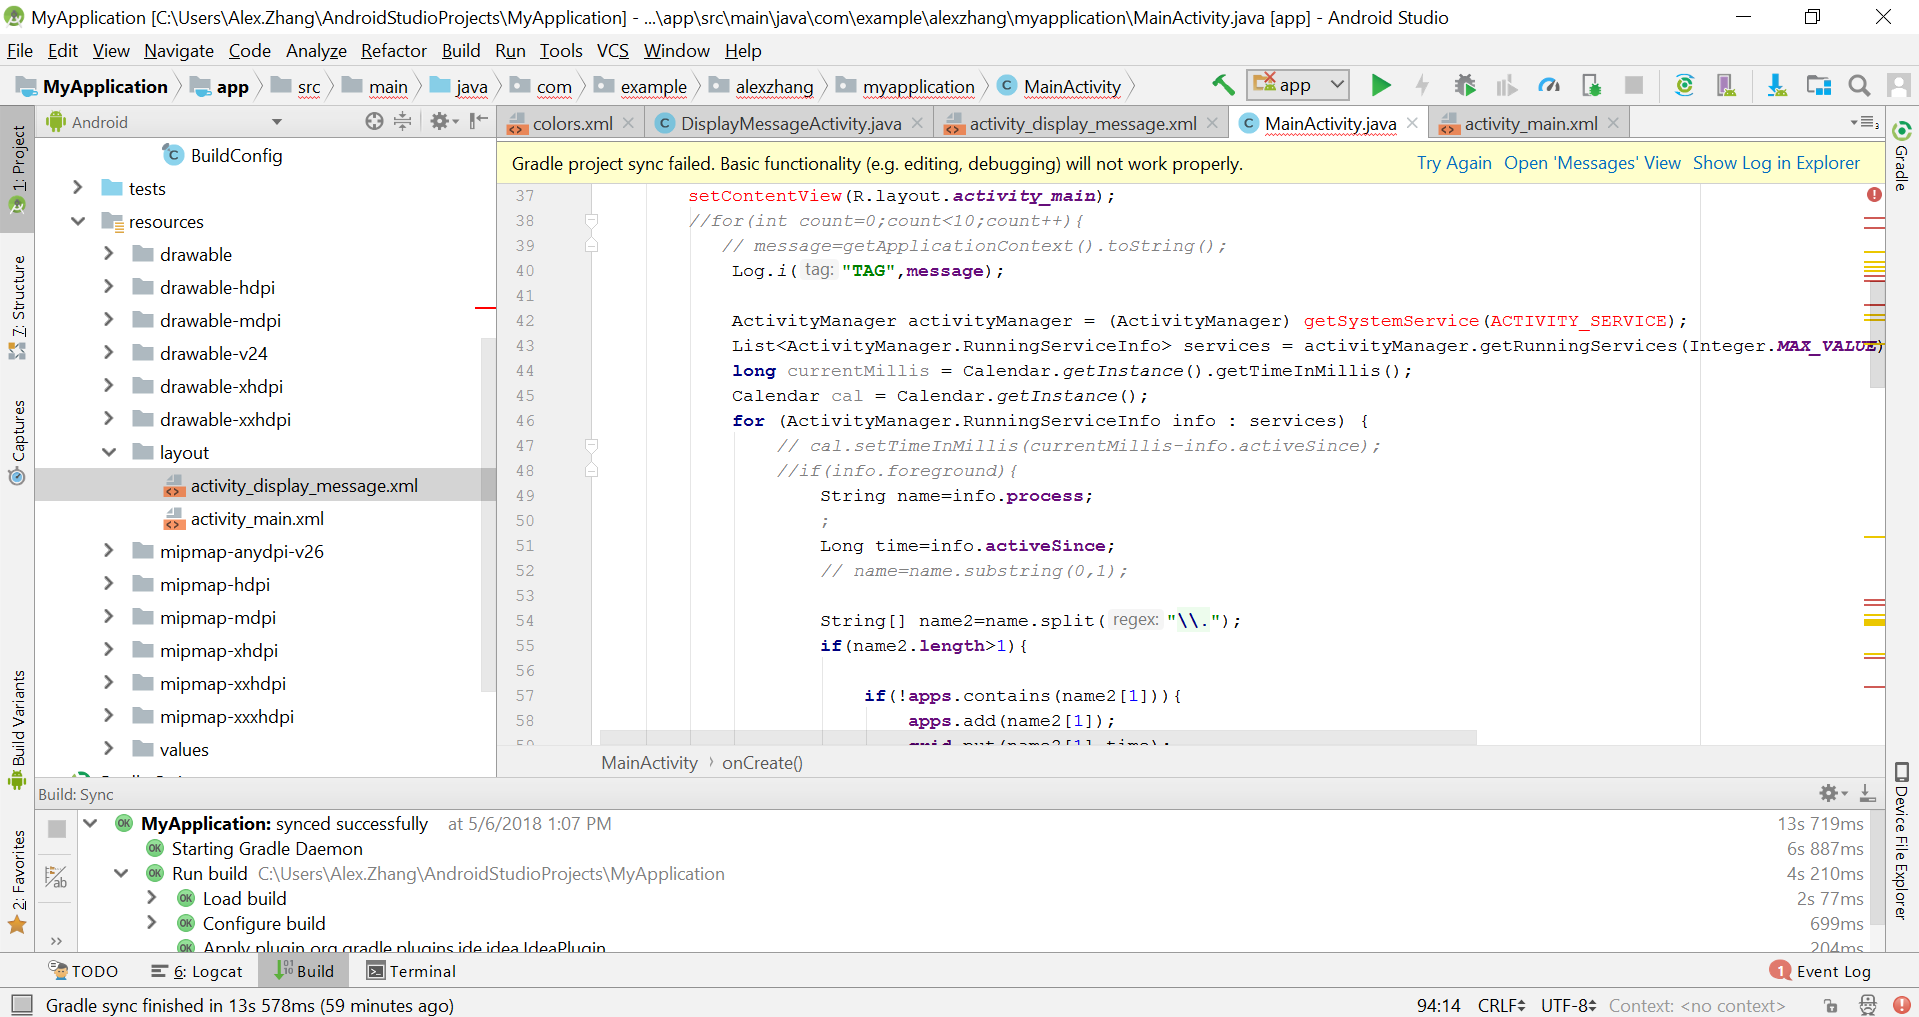Click Apply Changes lightning icon
The height and width of the screenshot is (1017, 1919).
(1422, 86)
